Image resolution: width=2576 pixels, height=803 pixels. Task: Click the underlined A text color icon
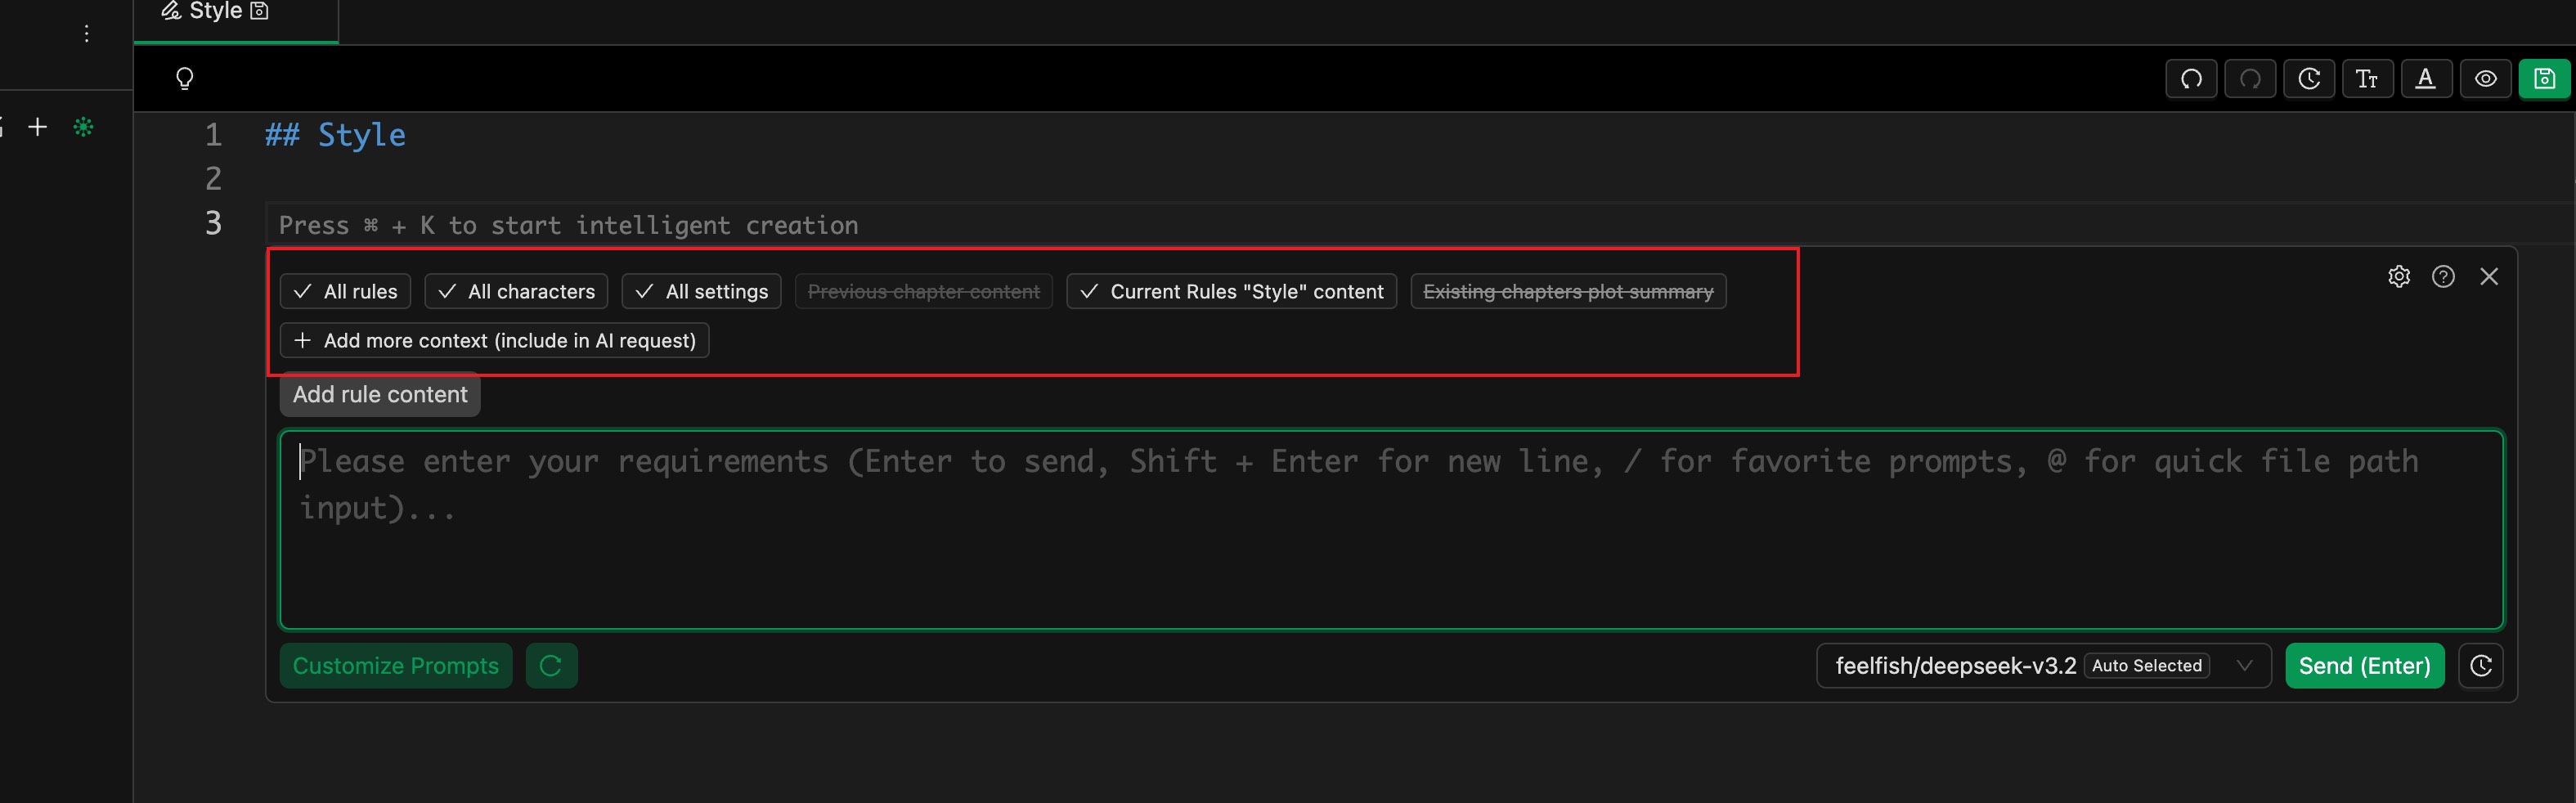[x=2425, y=79]
